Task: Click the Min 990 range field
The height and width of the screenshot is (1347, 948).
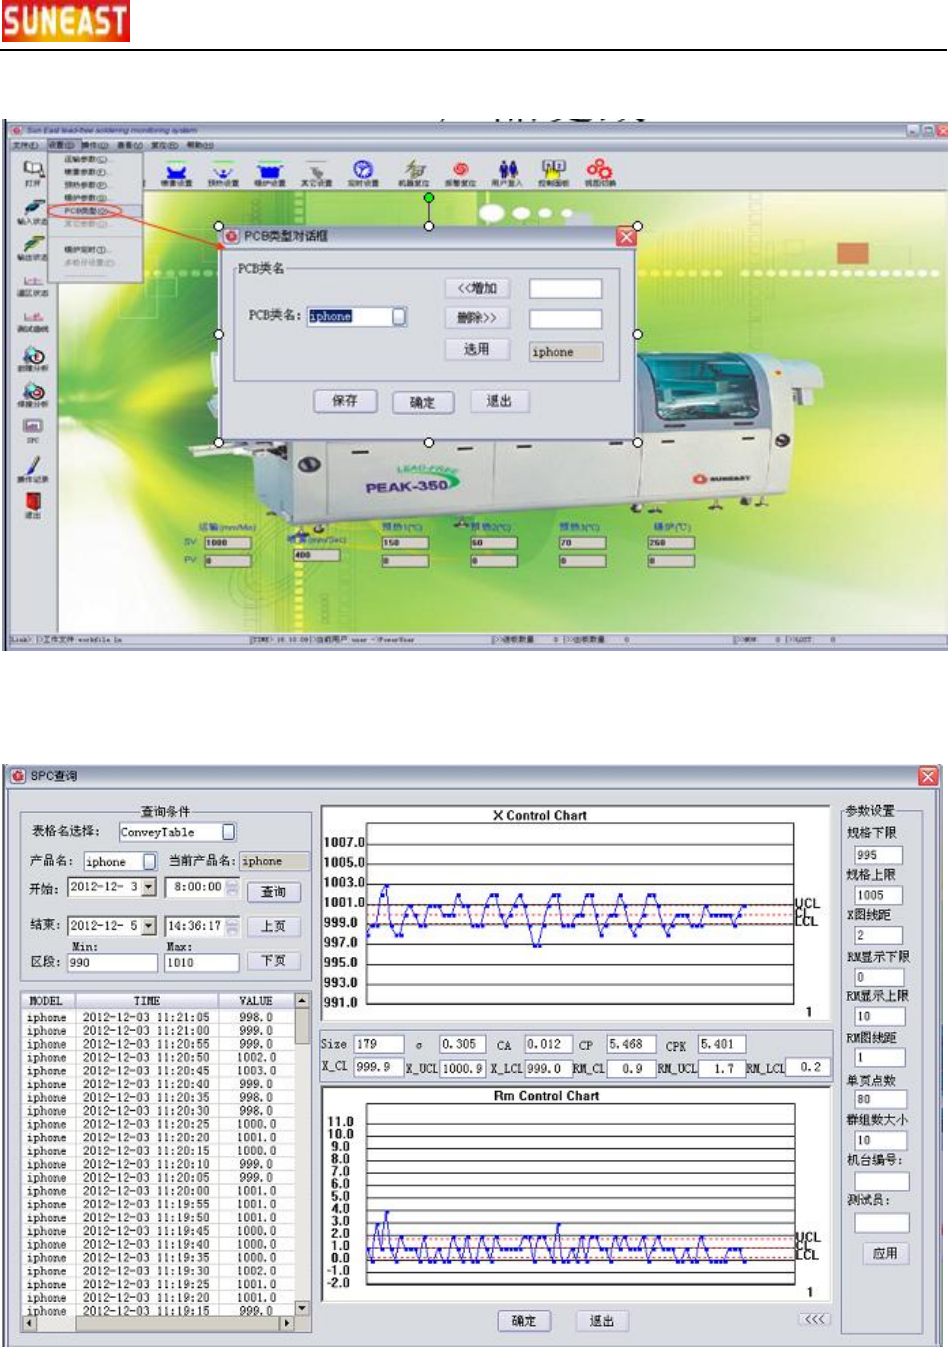Action: 112,963
